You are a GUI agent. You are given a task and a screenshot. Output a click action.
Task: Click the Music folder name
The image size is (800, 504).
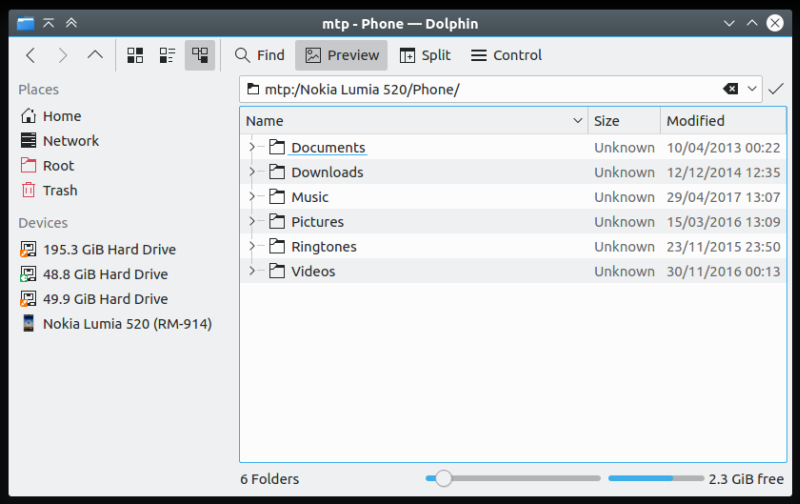pos(310,197)
